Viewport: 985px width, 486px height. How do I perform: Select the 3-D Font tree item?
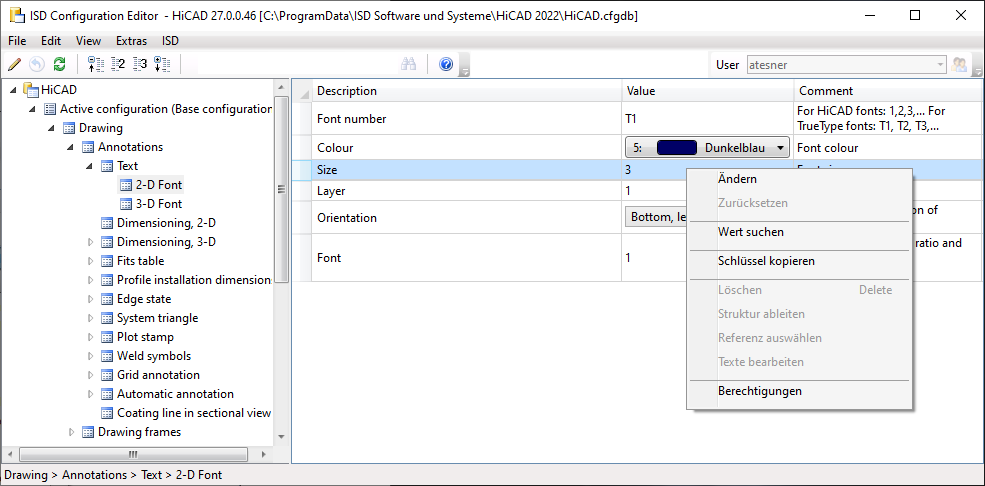tap(159, 203)
